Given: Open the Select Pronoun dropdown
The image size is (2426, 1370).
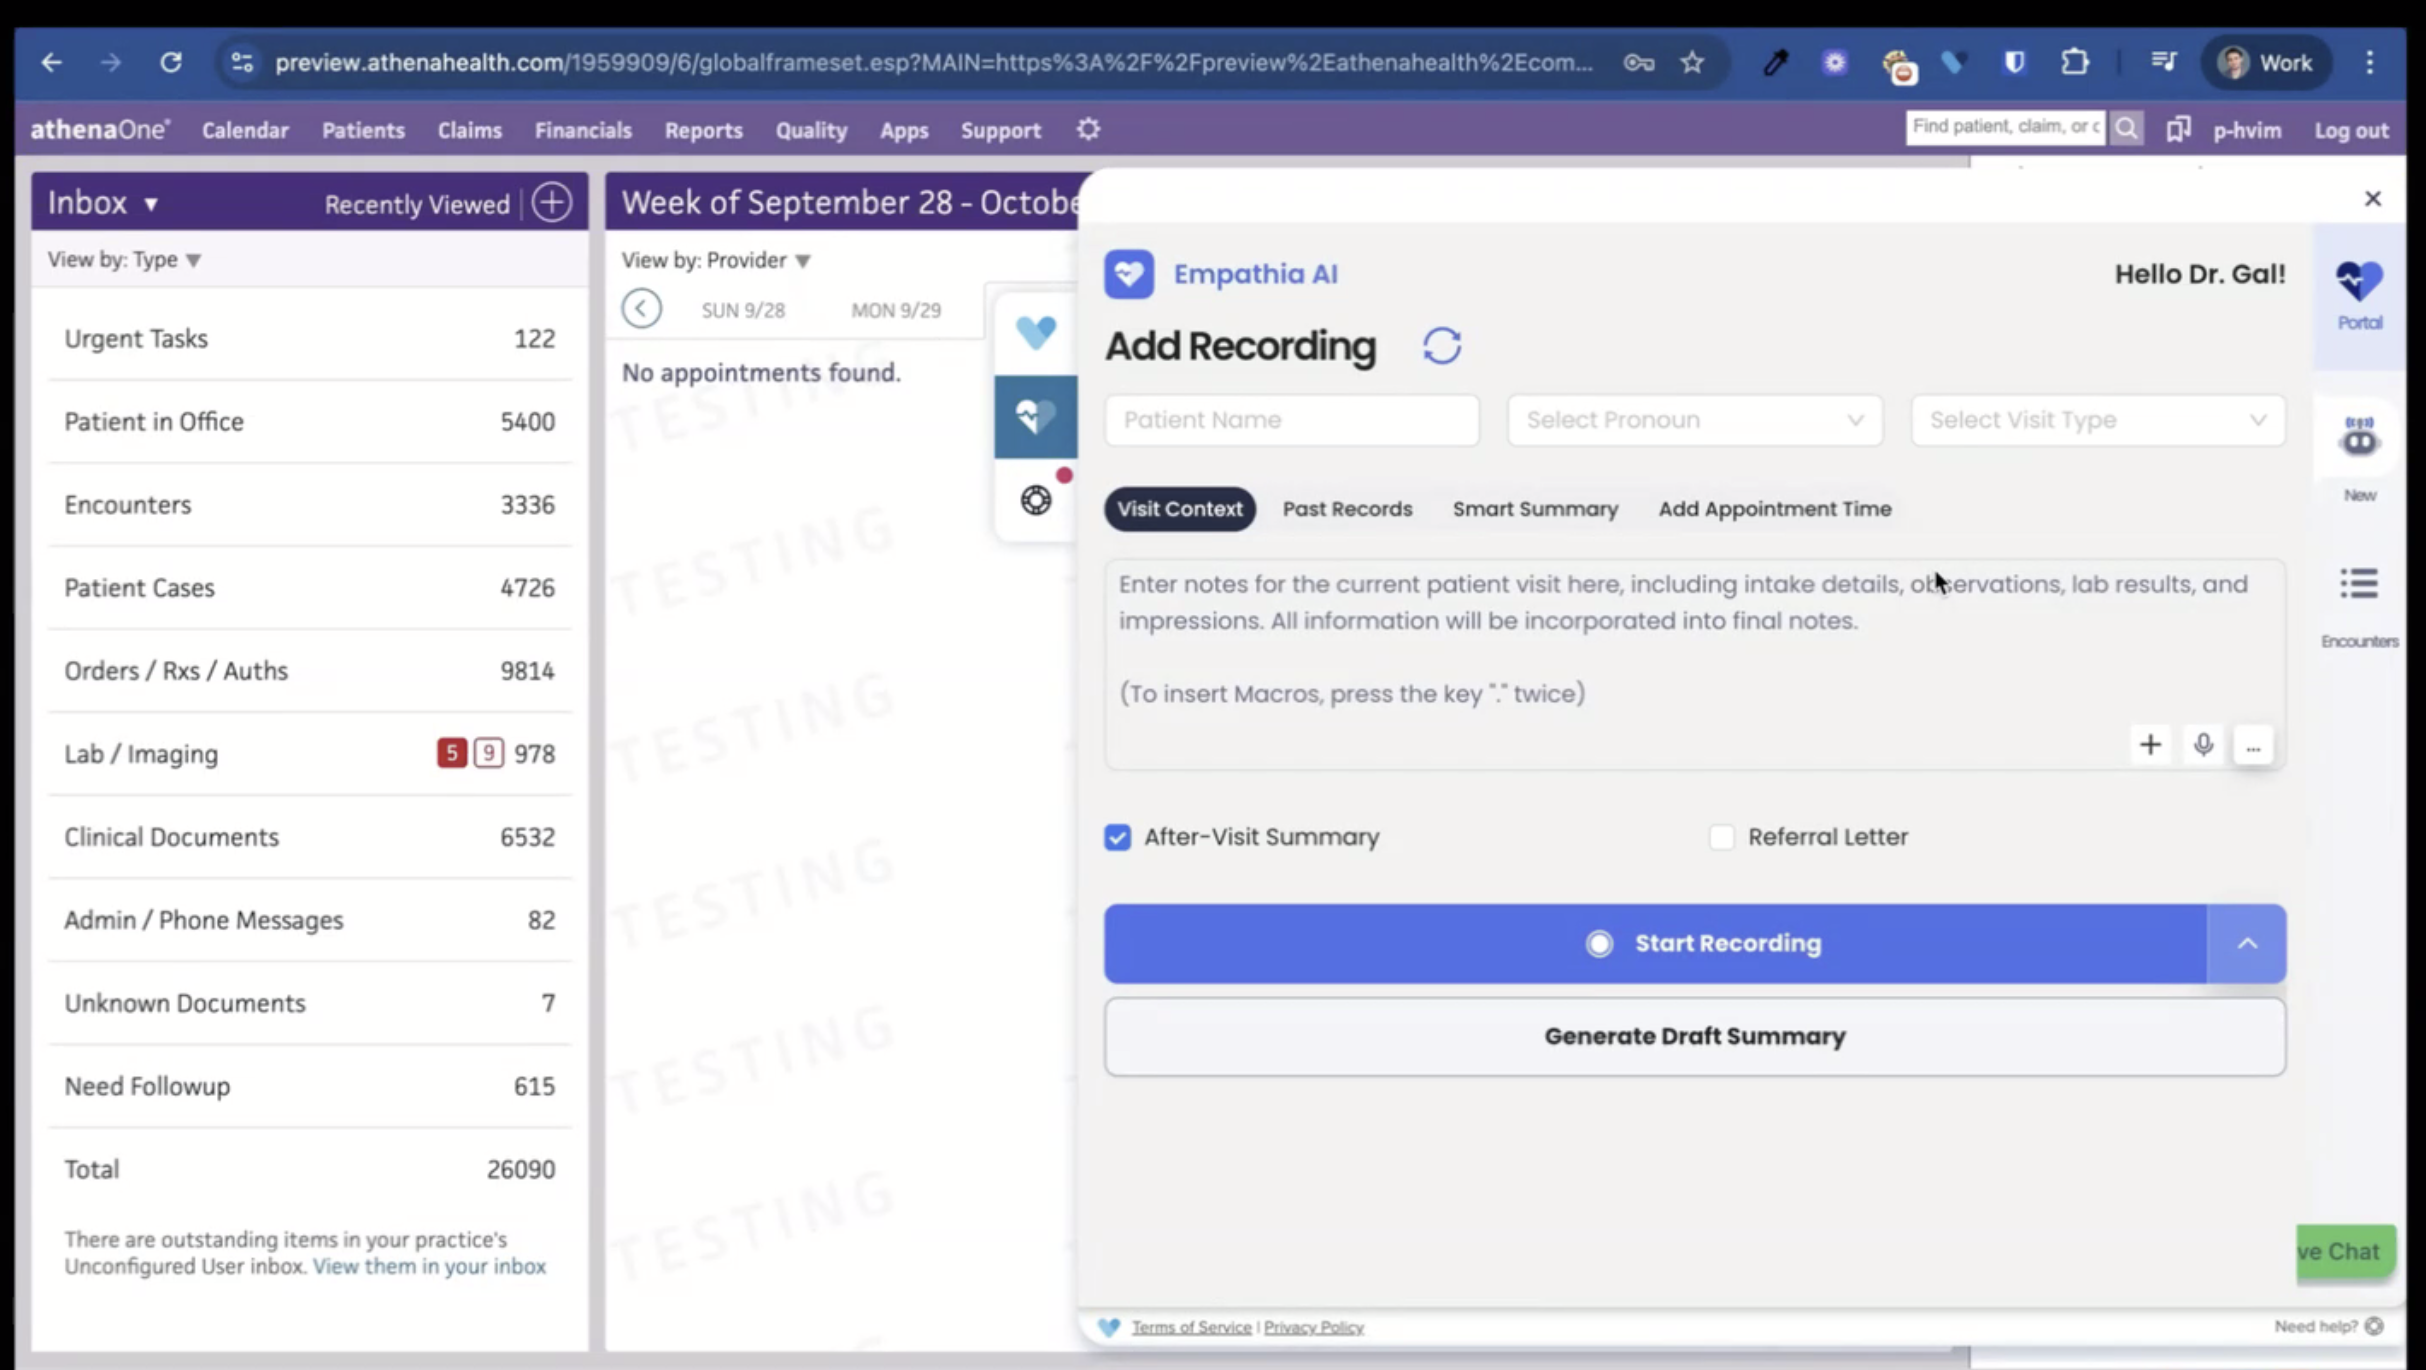Looking at the screenshot, I should click(x=1694, y=420).
